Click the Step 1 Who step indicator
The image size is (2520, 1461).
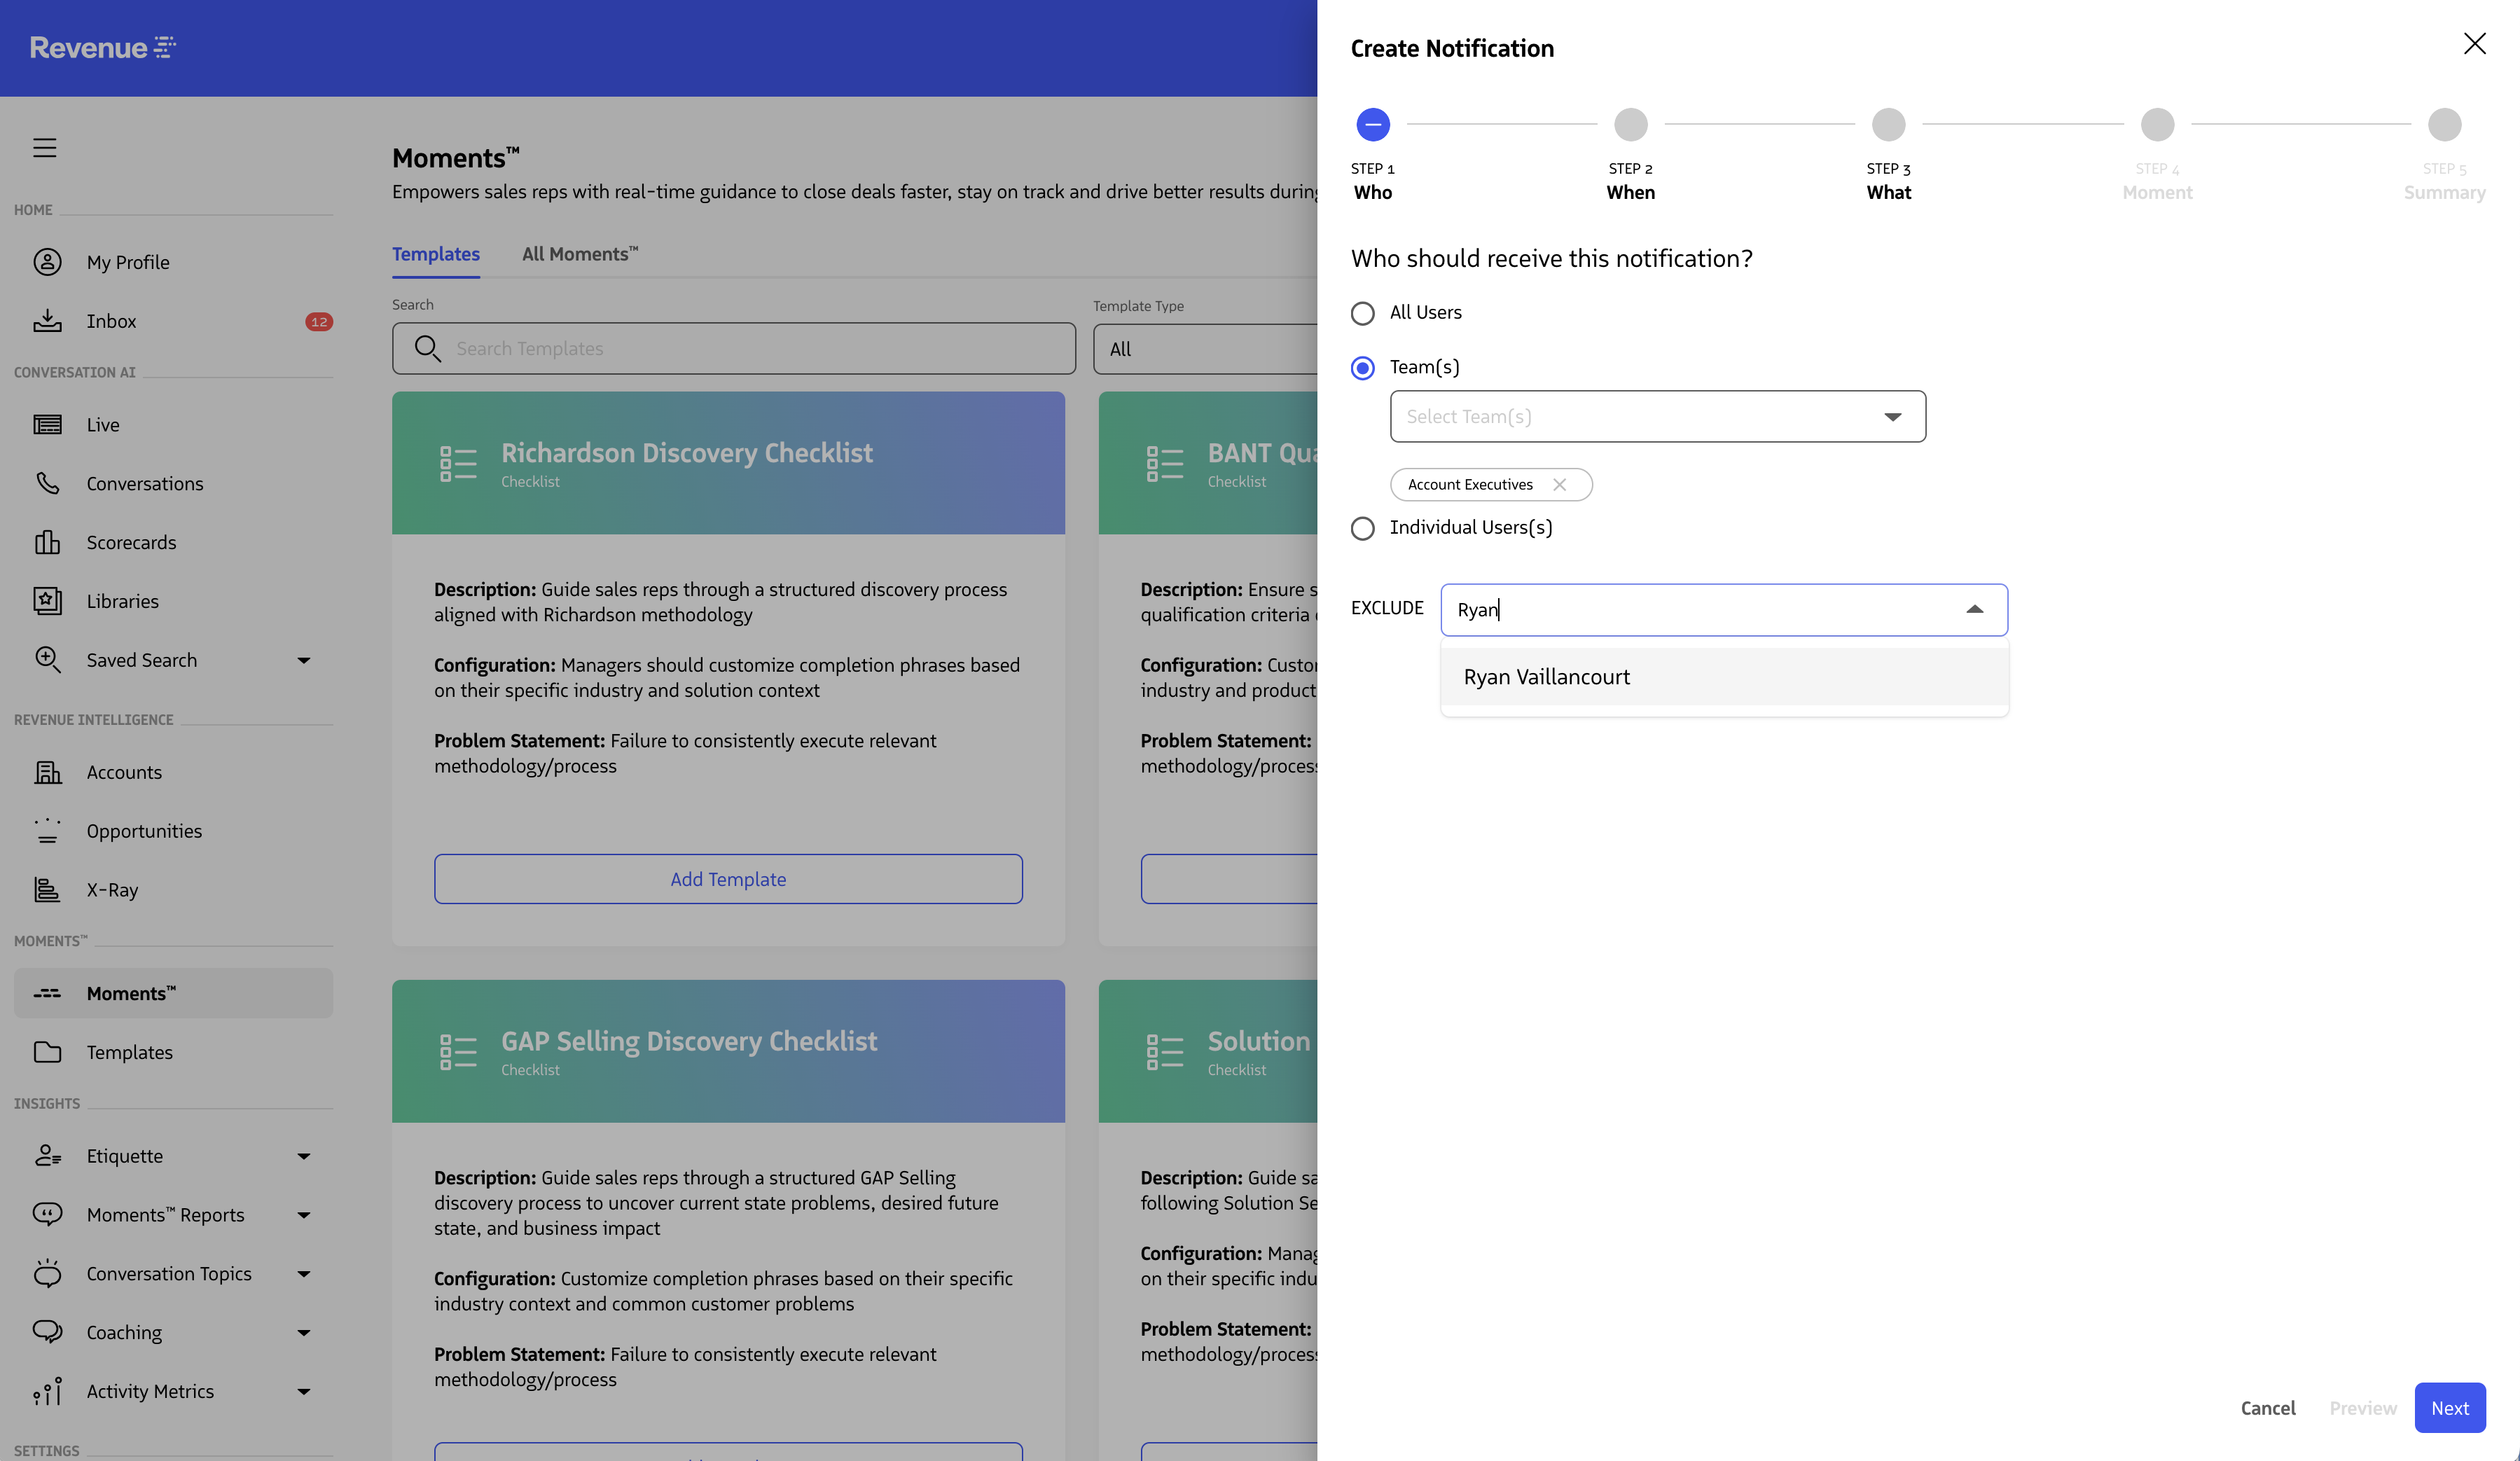[1373, 125]
